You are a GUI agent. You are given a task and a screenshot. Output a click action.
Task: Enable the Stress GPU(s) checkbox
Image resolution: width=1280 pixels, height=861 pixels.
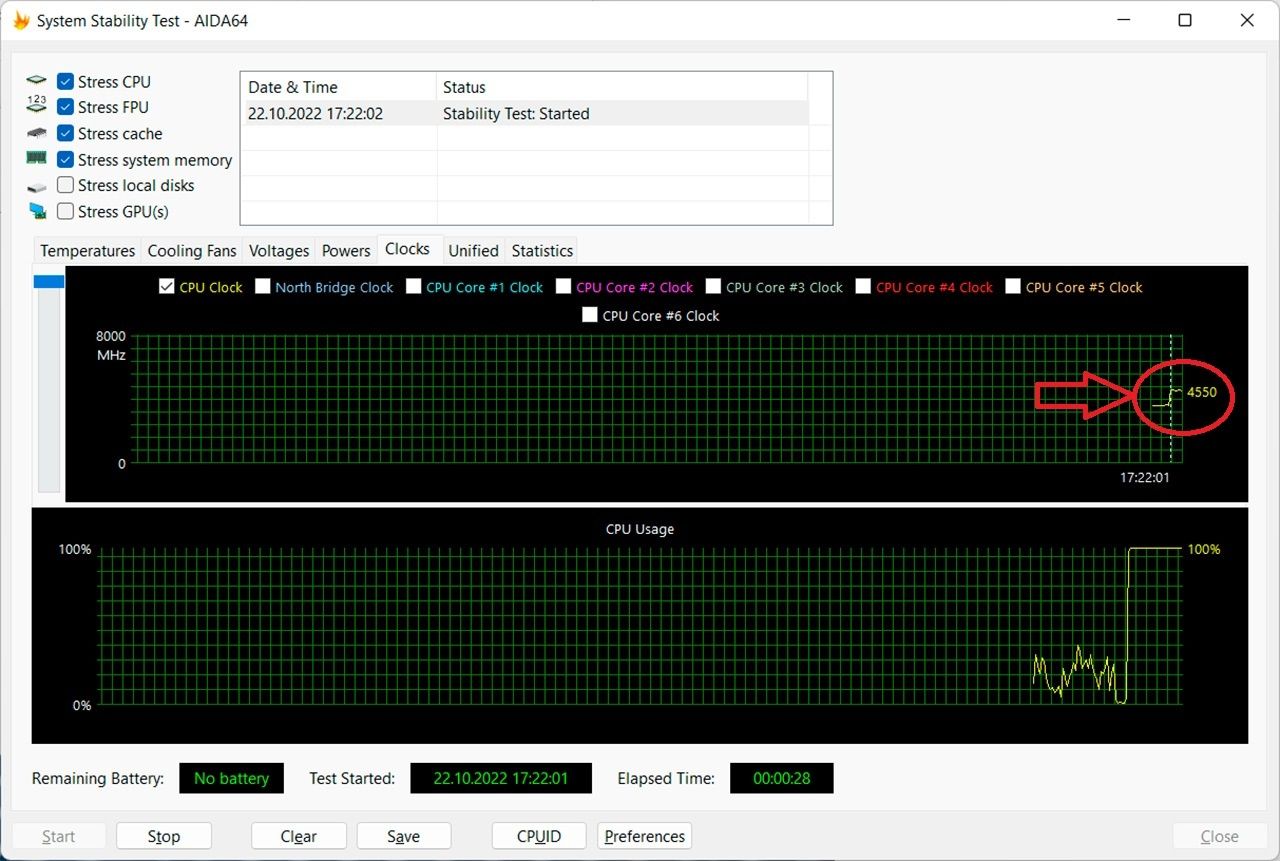(65, 211)
